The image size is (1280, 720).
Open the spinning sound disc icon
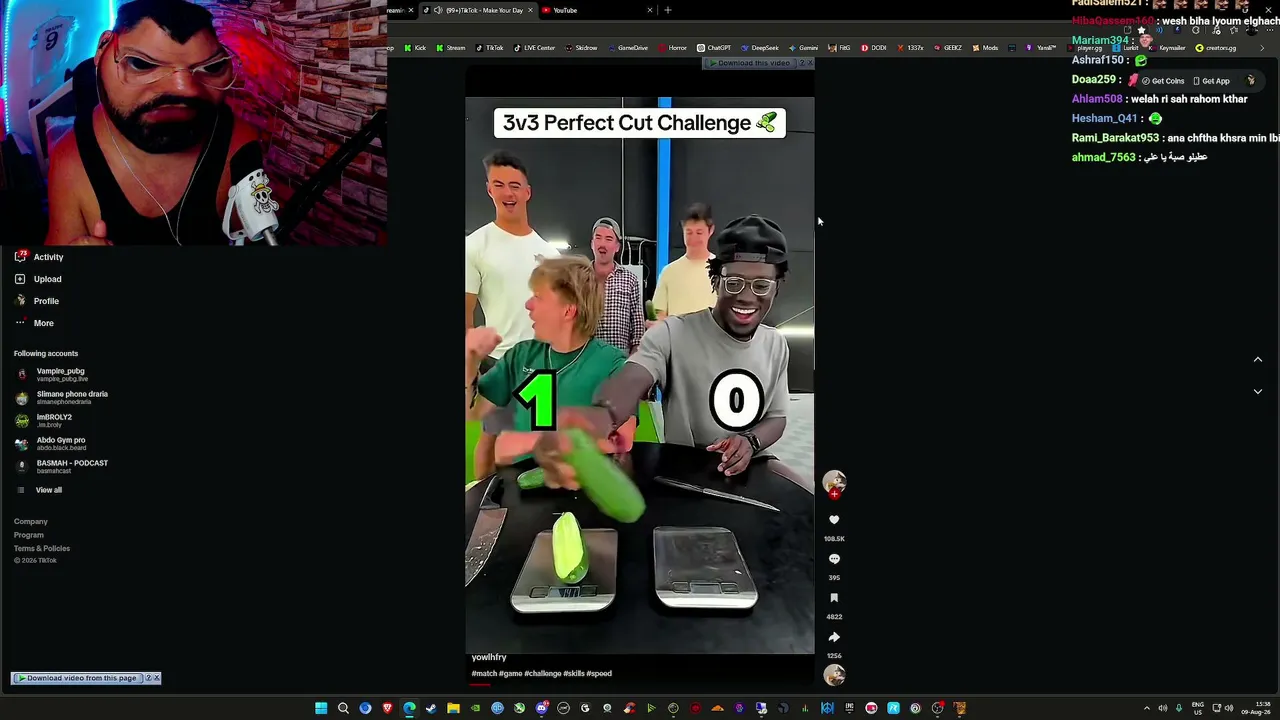click(x=834, y=675)
